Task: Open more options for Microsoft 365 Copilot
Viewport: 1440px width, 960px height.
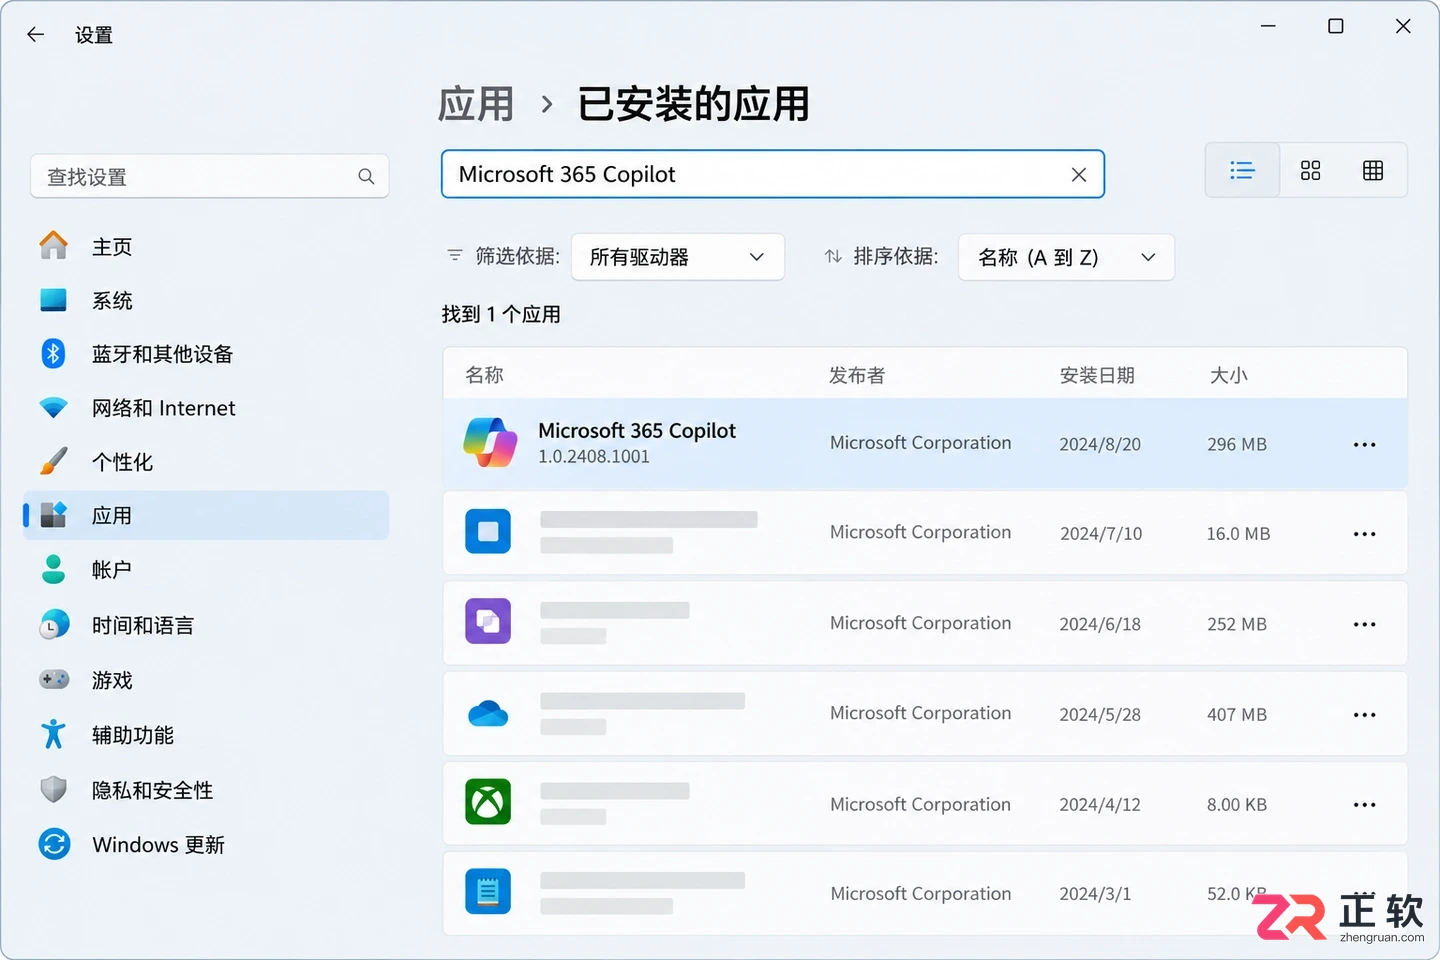Action: [1365, 444]
